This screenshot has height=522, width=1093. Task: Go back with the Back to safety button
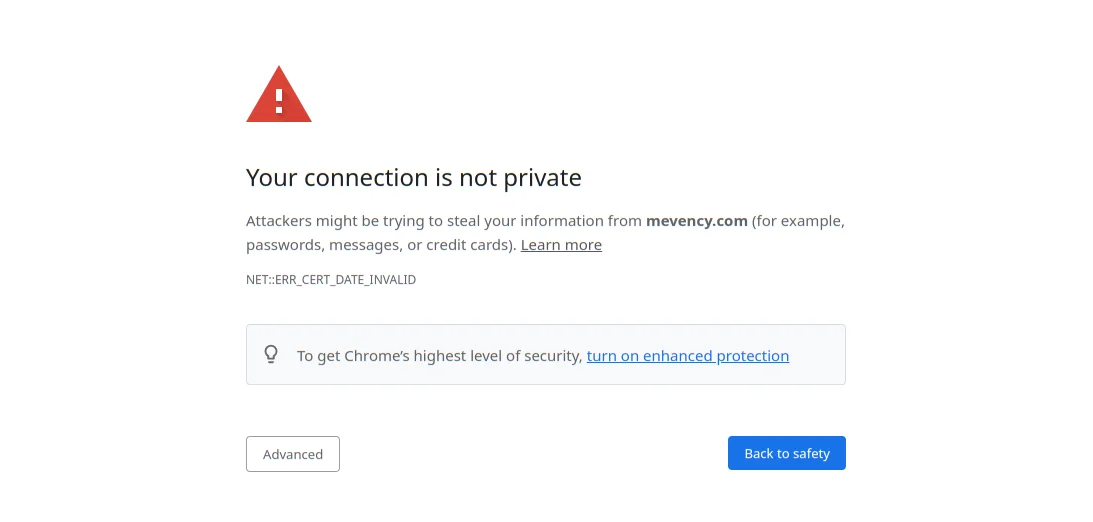(786, 453)
